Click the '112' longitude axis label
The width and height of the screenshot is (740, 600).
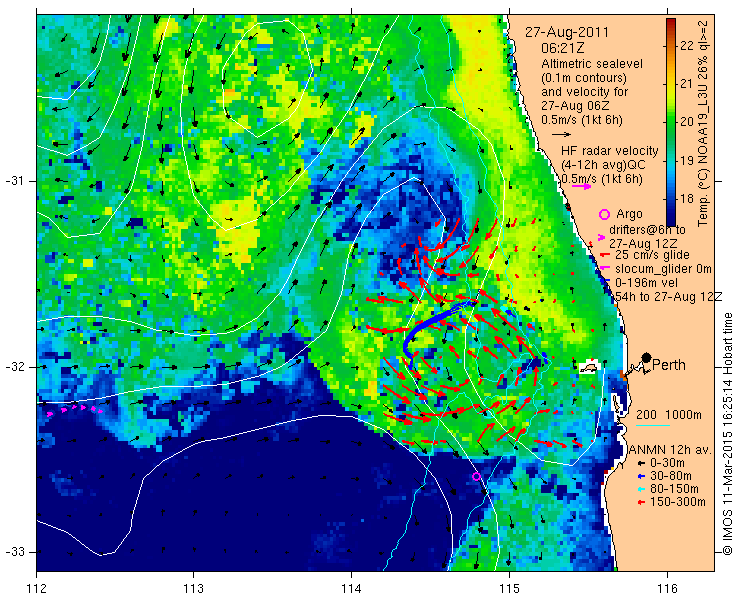[x=37, y=589]
